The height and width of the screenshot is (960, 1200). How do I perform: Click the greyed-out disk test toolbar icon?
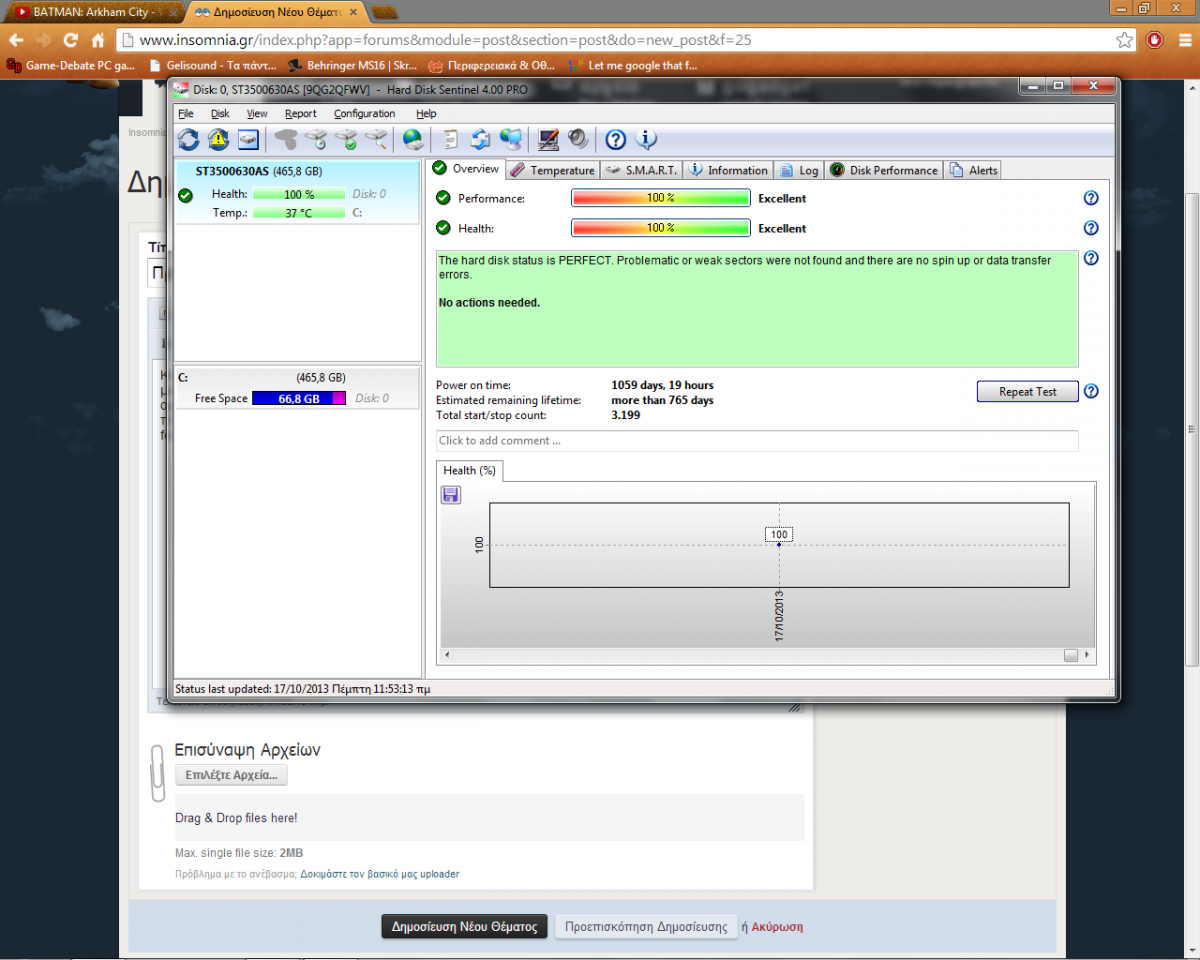coord(286,139)
